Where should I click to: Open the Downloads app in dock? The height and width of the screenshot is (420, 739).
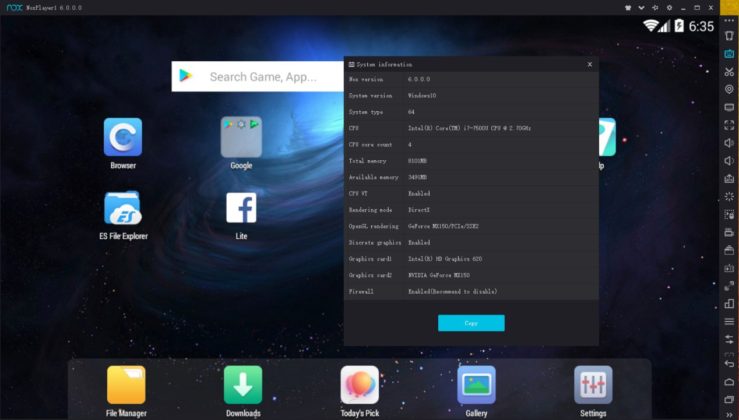[x=243, y=385]
